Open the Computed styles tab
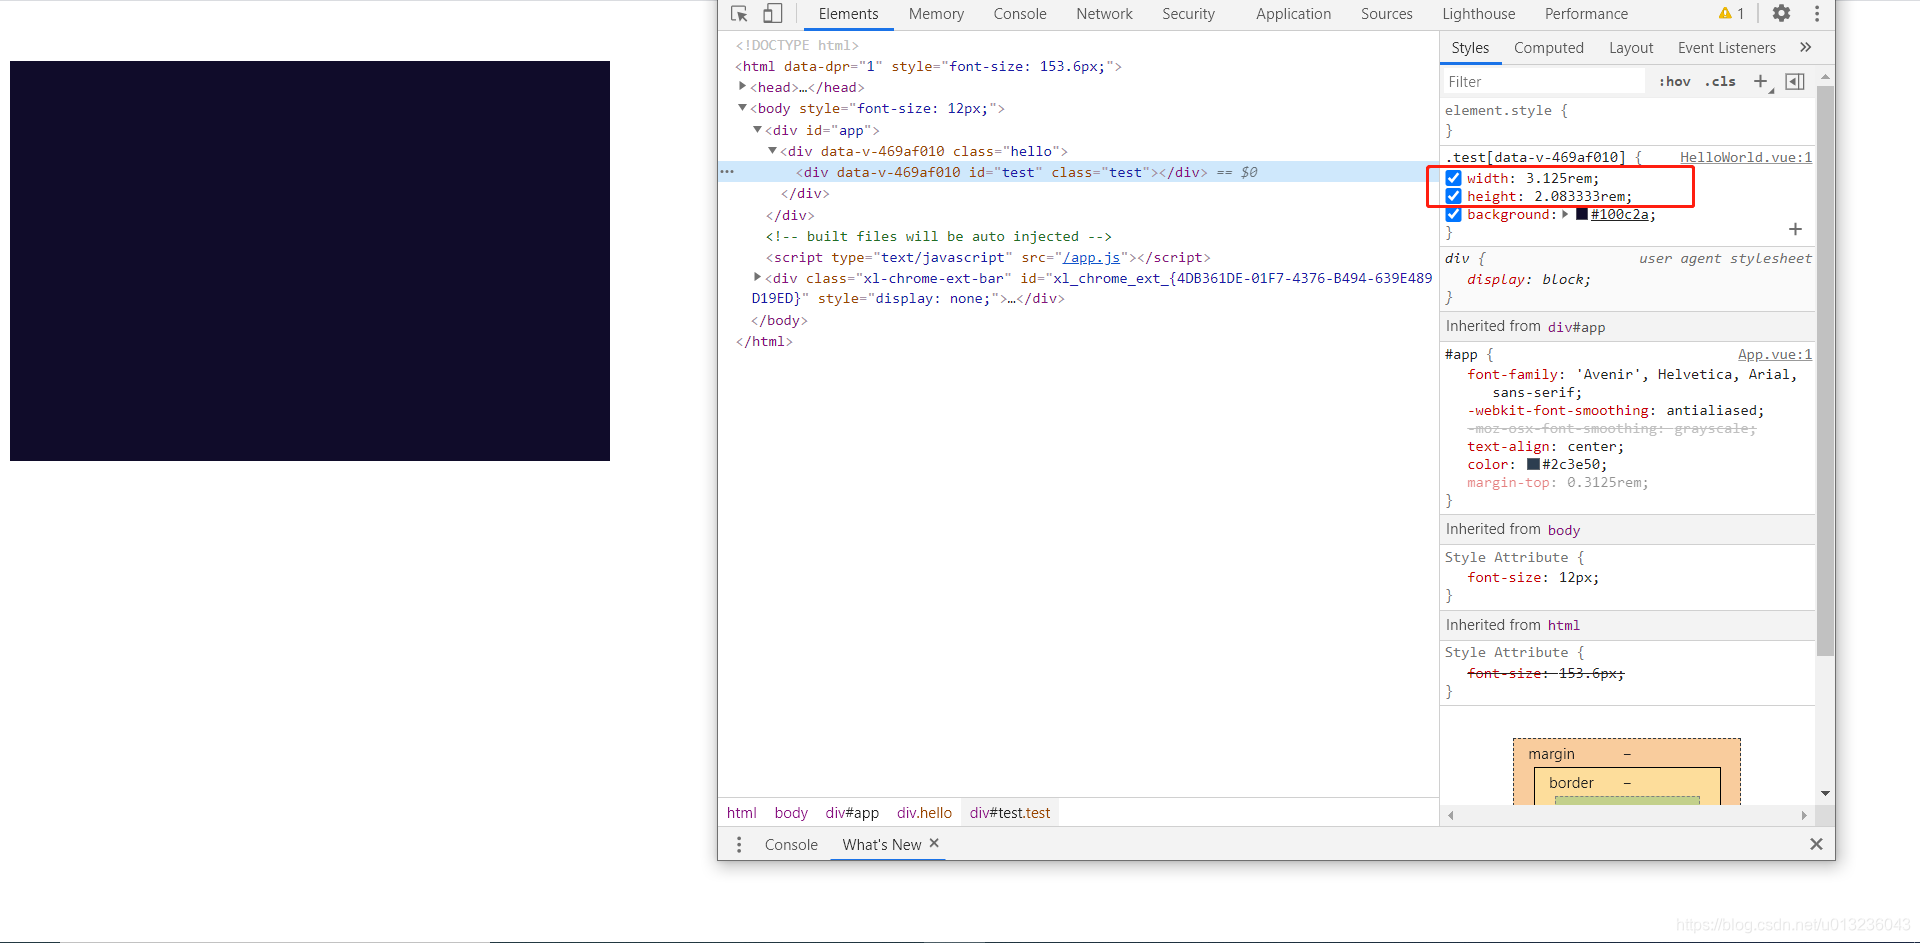Image resolution: width=1920 pixels, height=943 pixels. point(1548,47)
